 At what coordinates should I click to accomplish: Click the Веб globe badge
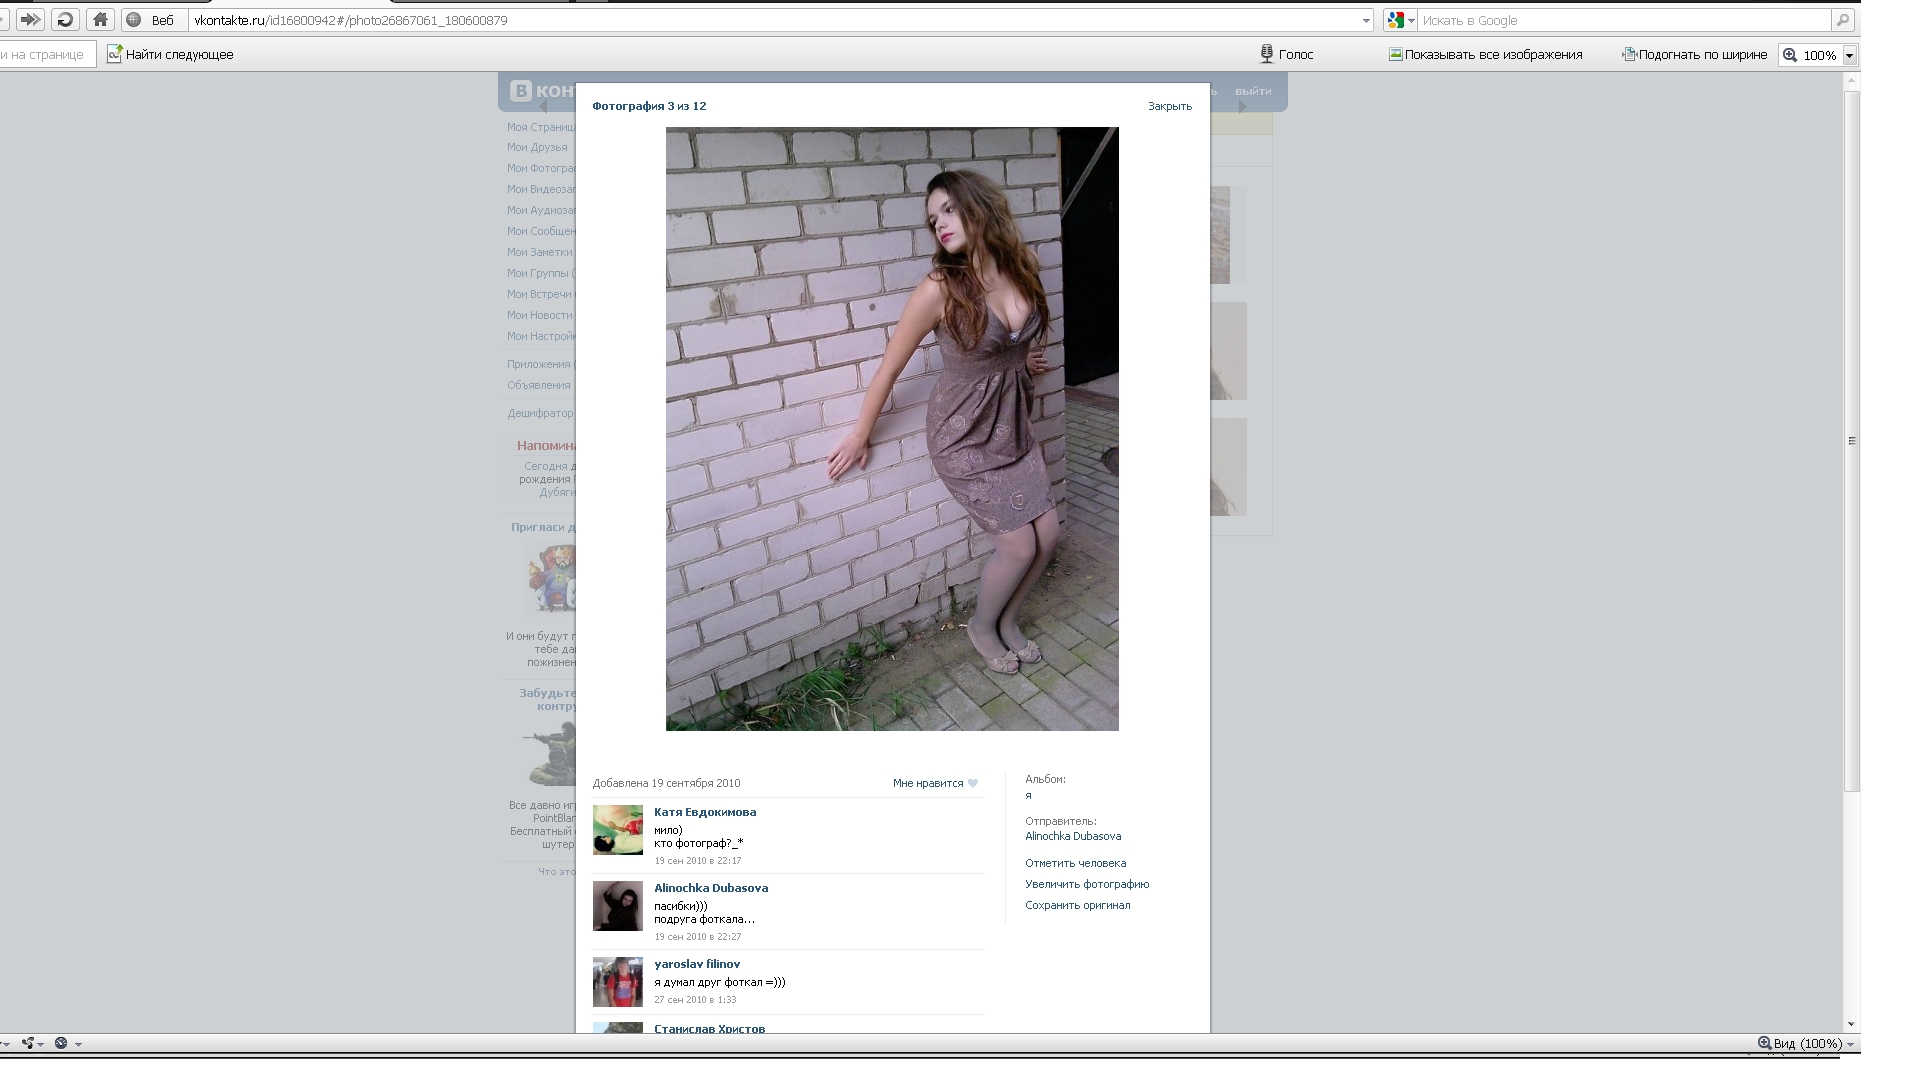tap(134, 19)
